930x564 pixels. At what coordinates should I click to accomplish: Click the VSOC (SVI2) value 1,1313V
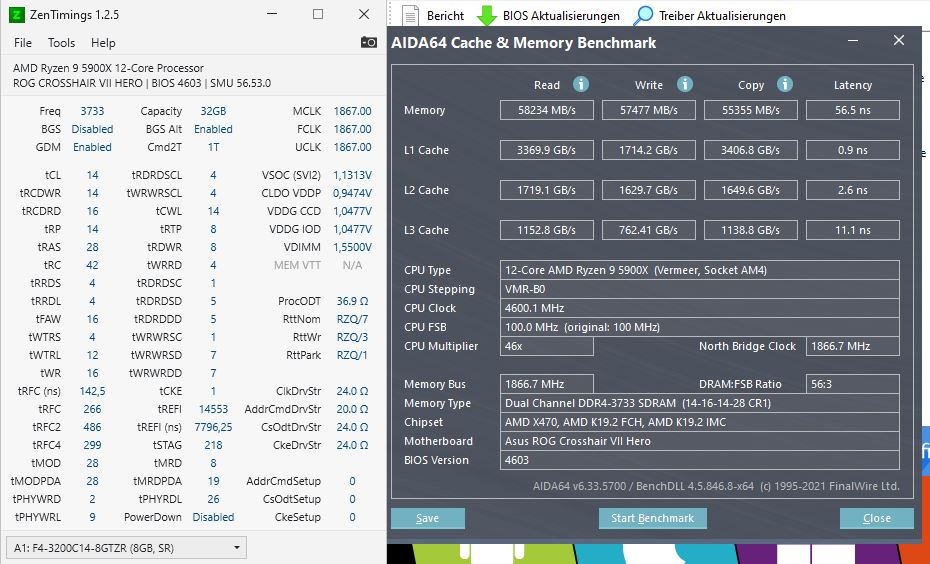click(352, 175)
